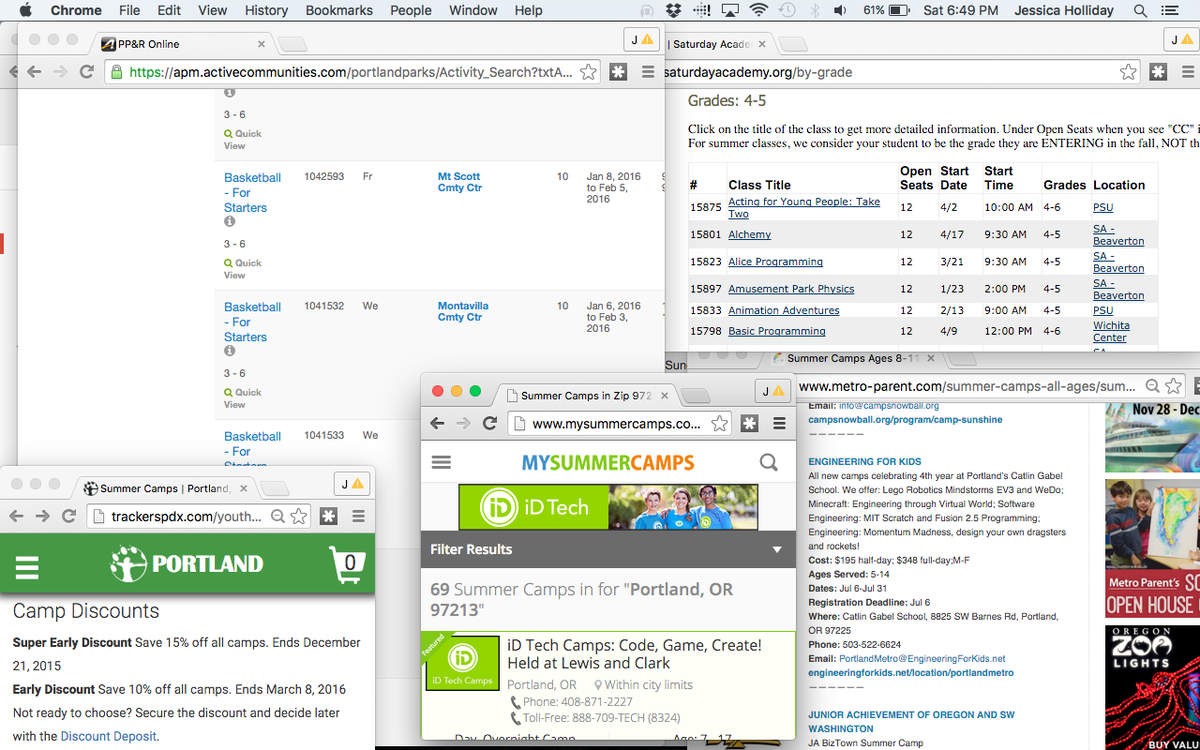
Task: Open the Bookmarks menu
Action: (x=339, y=10)
